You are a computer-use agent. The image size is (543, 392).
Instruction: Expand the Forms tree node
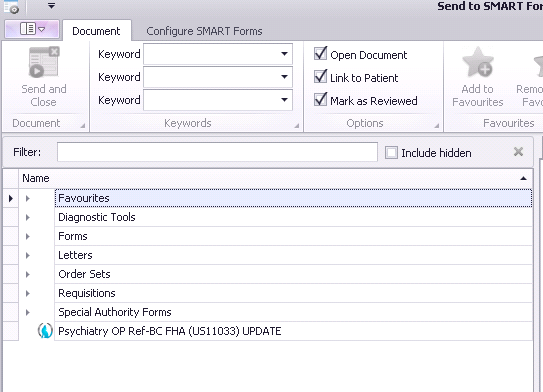click(x=28, y=237)
